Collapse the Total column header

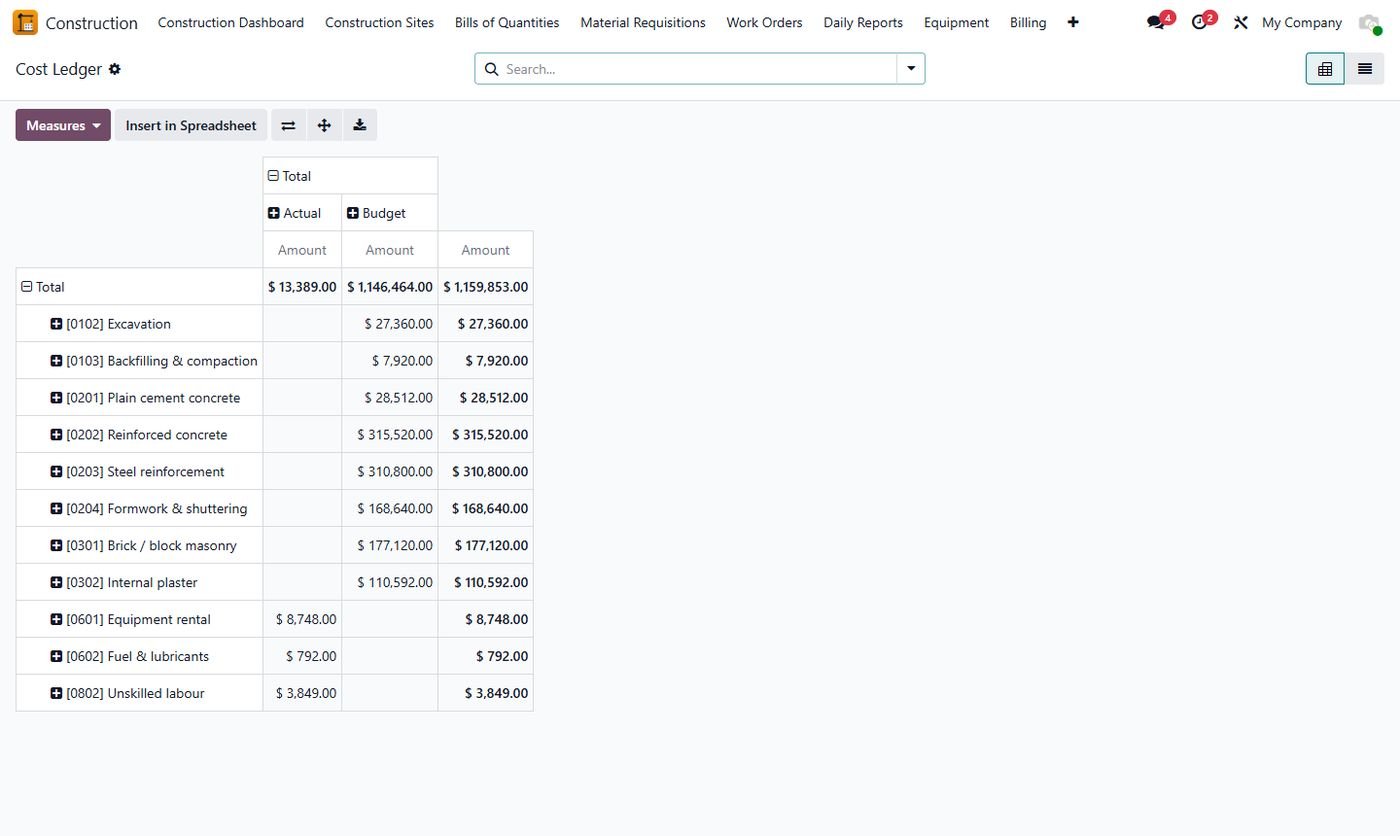pos(350,176)
